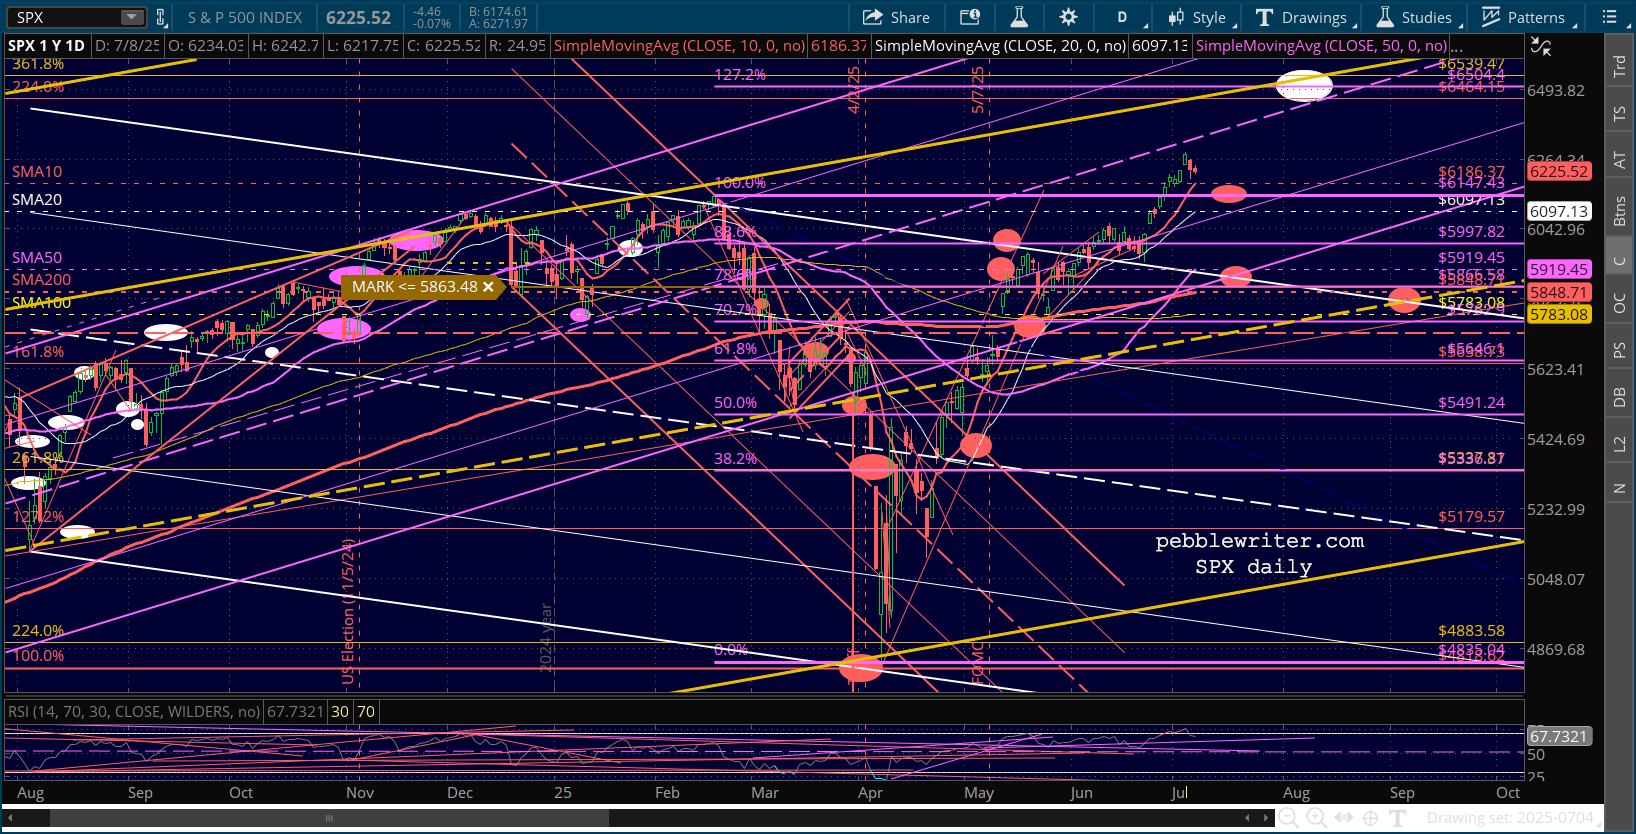
Task: Select the text drawing T icon at bottom
Action: tap(1398, 818)
